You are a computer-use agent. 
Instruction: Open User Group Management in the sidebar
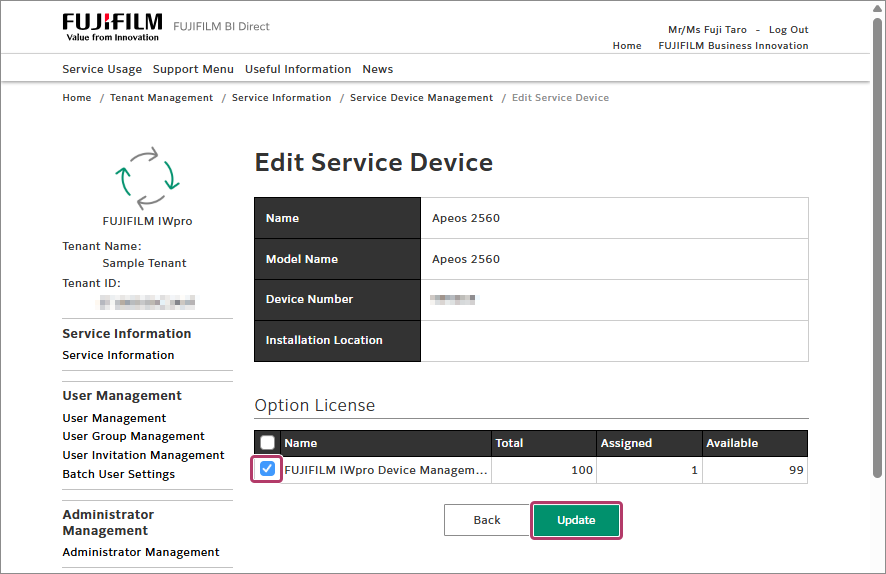(x=133, y=436)
